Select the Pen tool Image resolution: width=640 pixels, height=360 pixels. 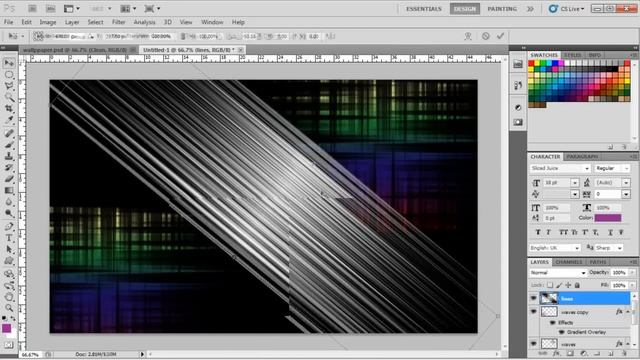pyautogui.click(x=9, y=227)
